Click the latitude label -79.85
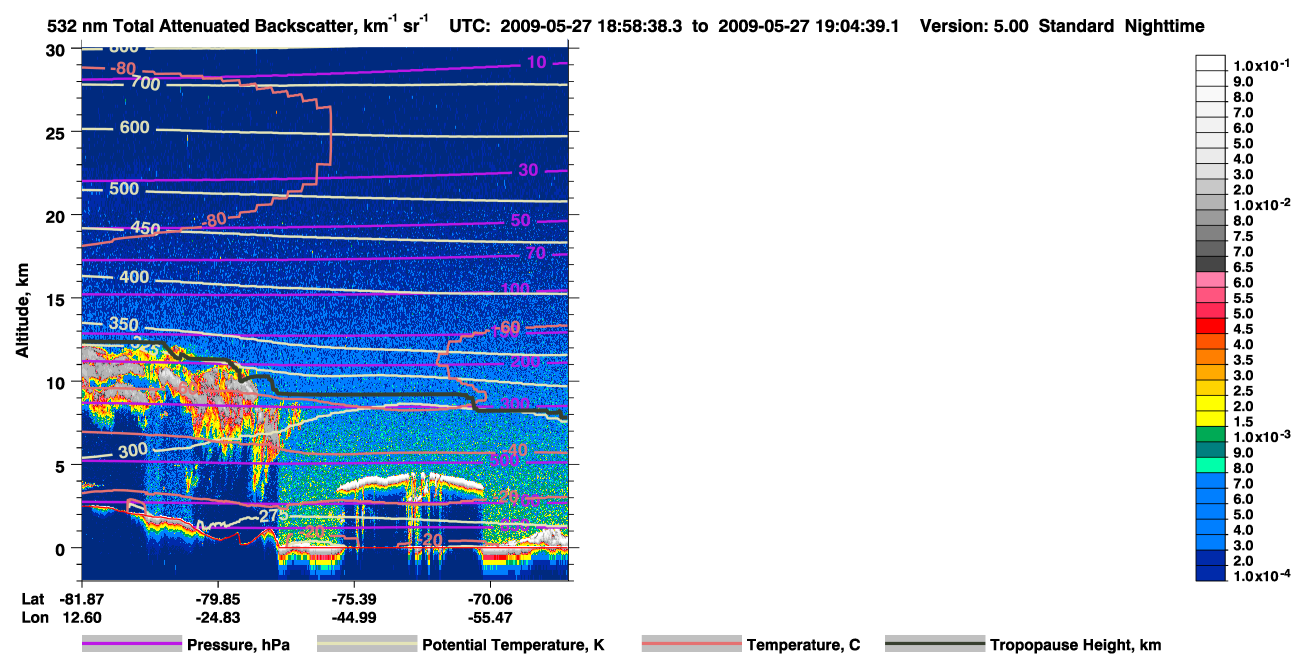This screenshot has width=1300, height=667. coord(218,601)
